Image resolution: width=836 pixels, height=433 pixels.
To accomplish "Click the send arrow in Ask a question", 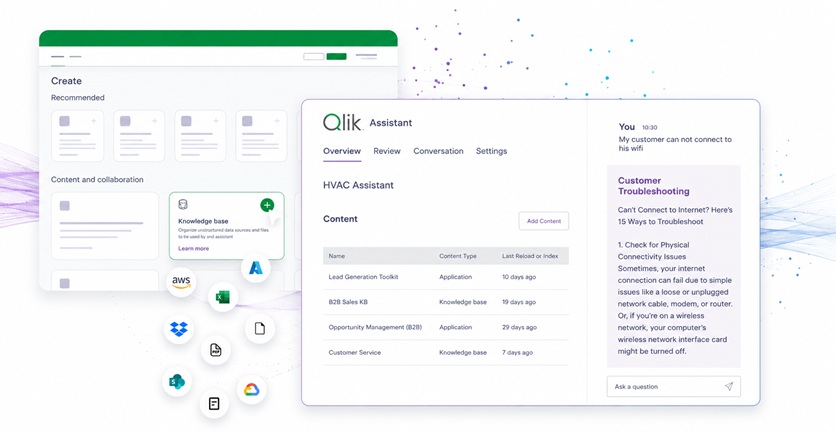I will pos(729,387).
